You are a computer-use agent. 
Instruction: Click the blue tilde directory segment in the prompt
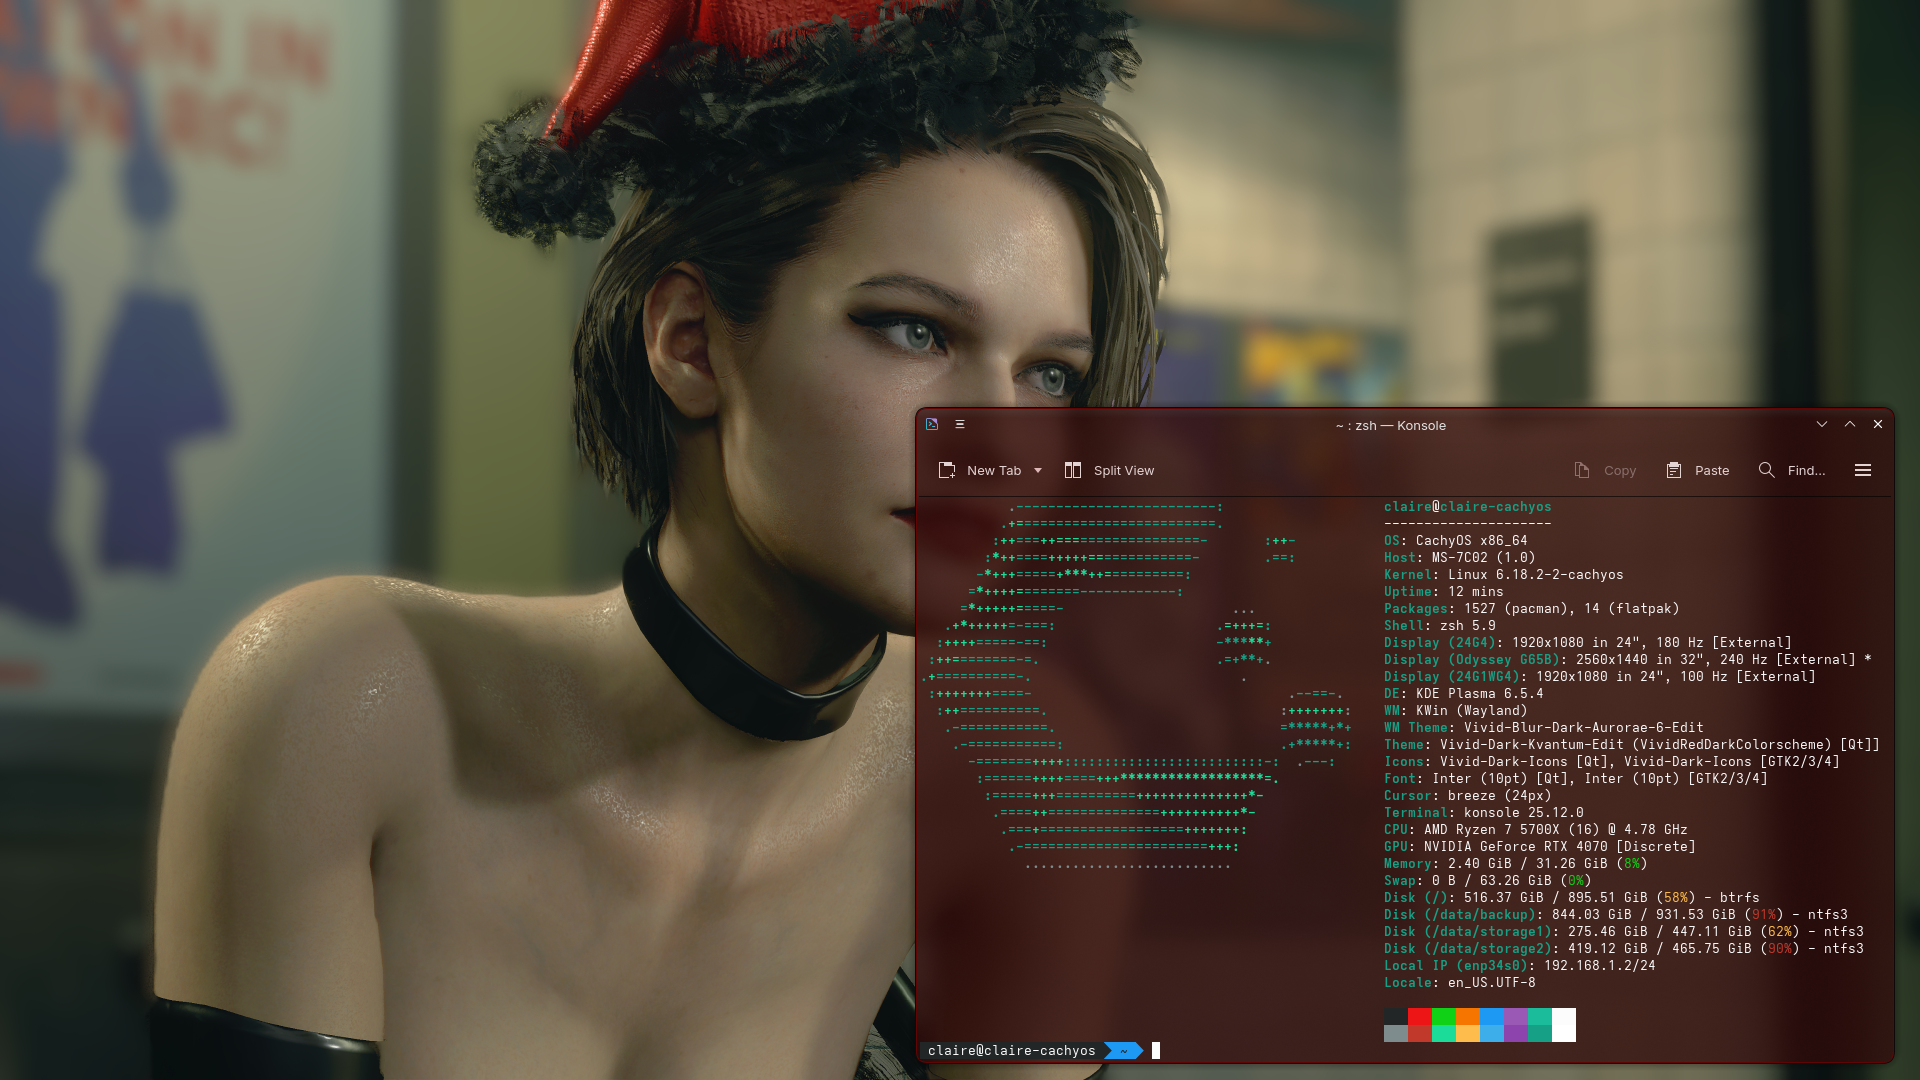tap(1123, 1051)
